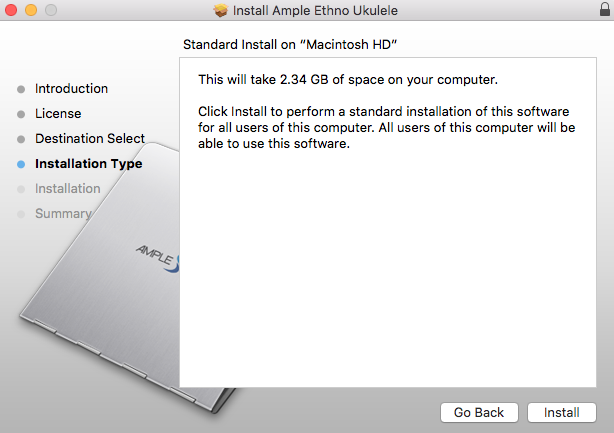Click the 2.34 GB space requirement text

(348, 79)
